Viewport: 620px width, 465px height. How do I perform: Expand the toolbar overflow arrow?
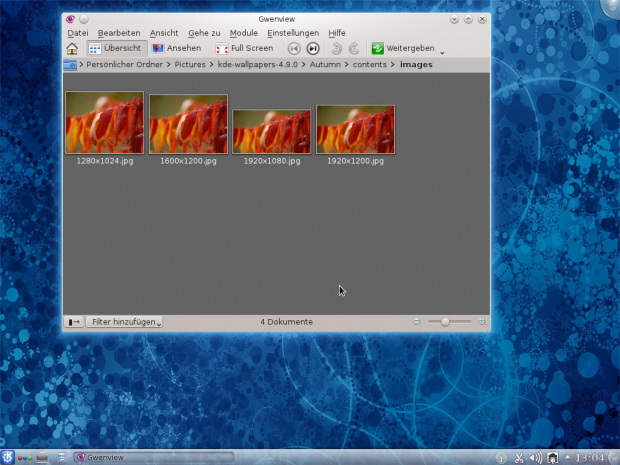coord(442,50)
